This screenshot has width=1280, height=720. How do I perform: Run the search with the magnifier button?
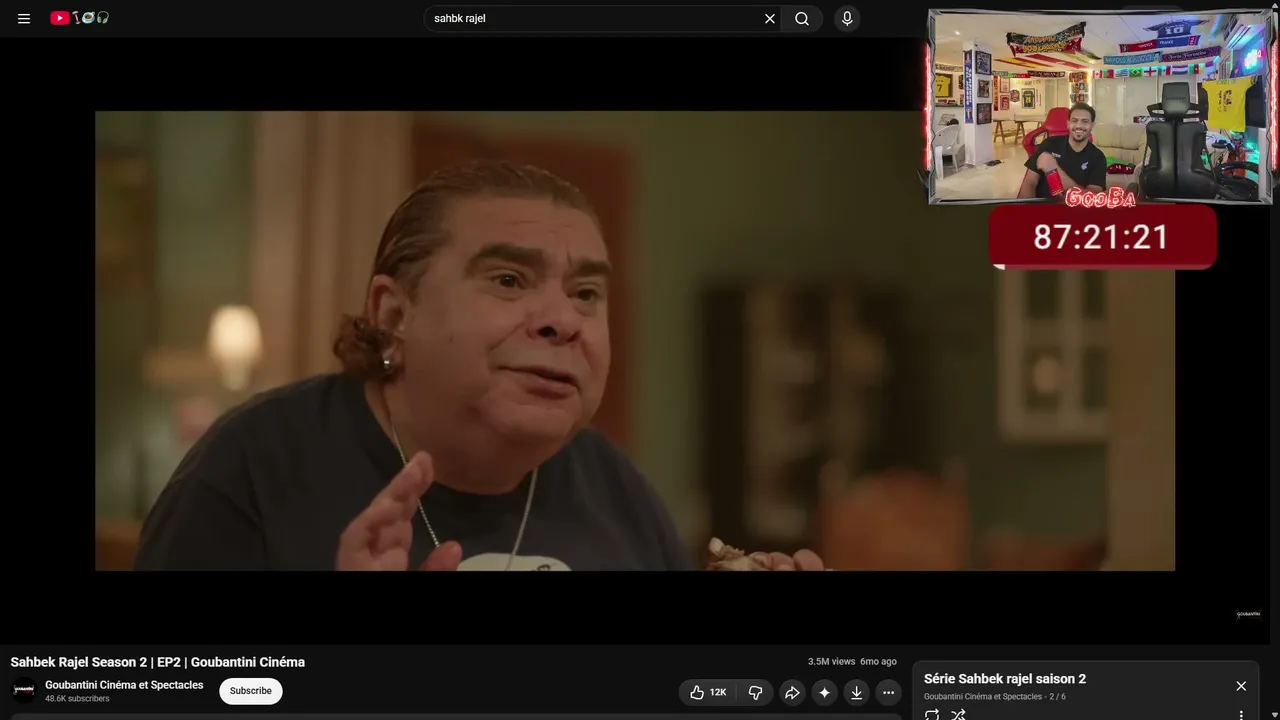pos(802,18)
